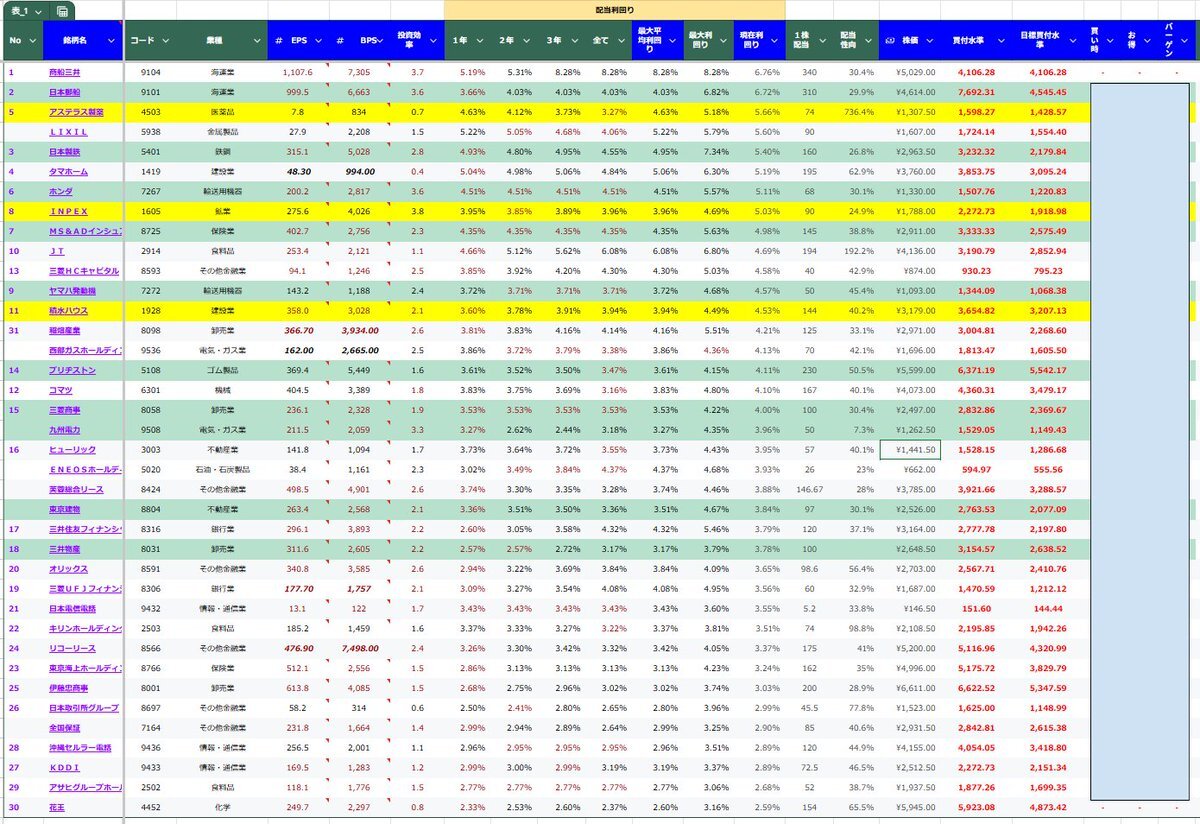Select the light blue merged 買い時 area
The image size is (1200, 824).
click(x=1140, y=440)
